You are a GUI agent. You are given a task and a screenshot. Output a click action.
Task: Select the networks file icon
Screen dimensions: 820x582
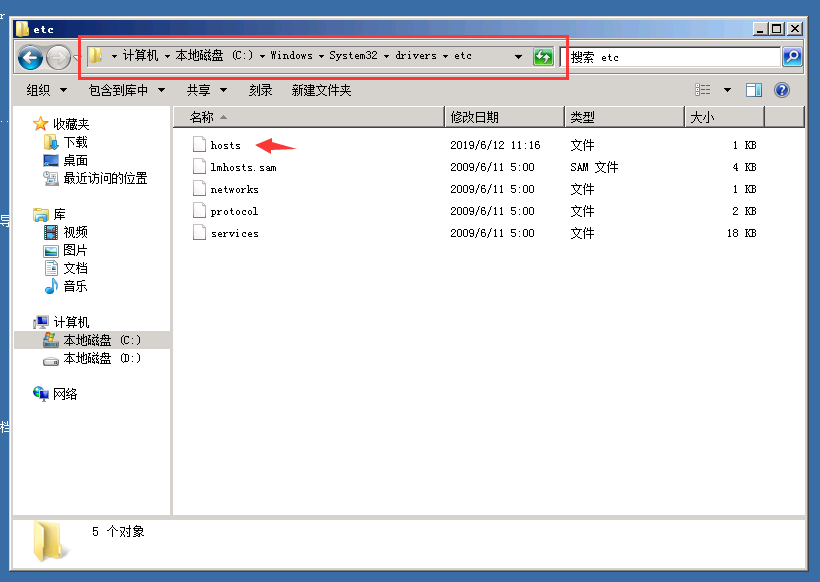click(199, 188)
